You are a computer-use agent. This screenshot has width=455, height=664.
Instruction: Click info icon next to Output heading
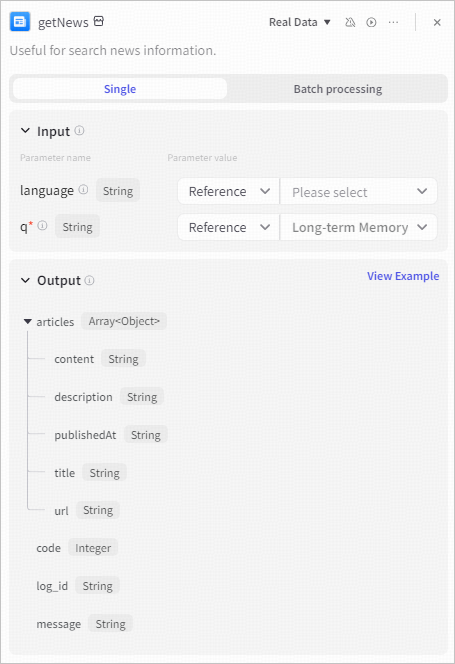(x=89, y=280)
